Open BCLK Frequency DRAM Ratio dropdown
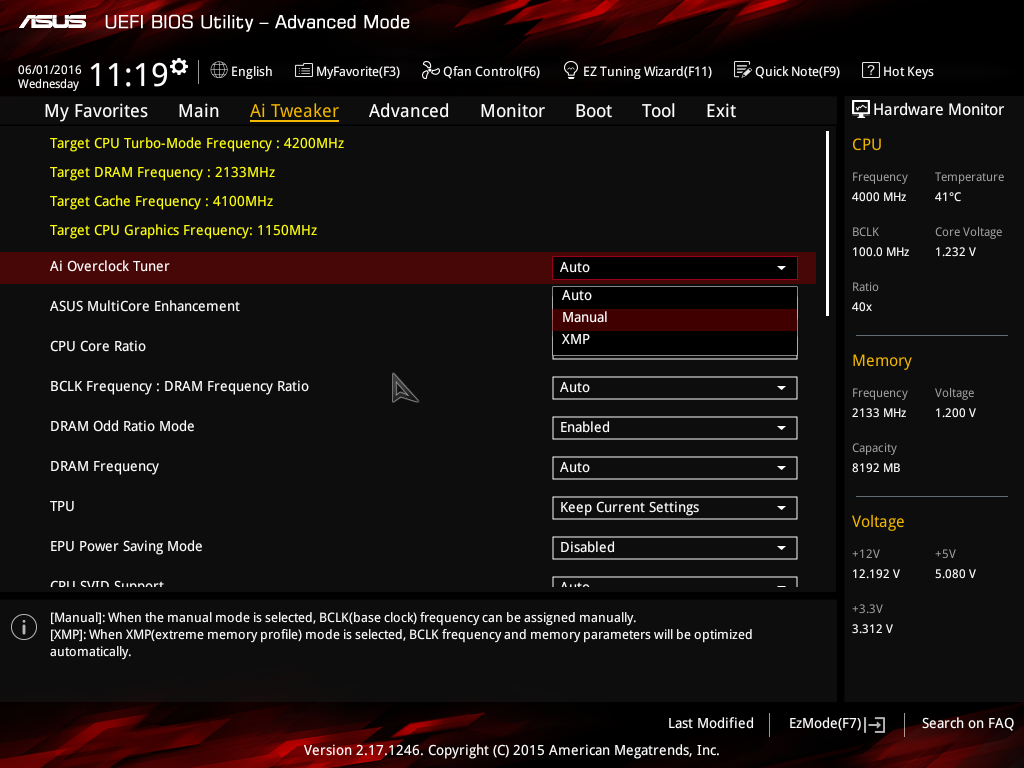 pyautogui.click(x=675, y=387)
